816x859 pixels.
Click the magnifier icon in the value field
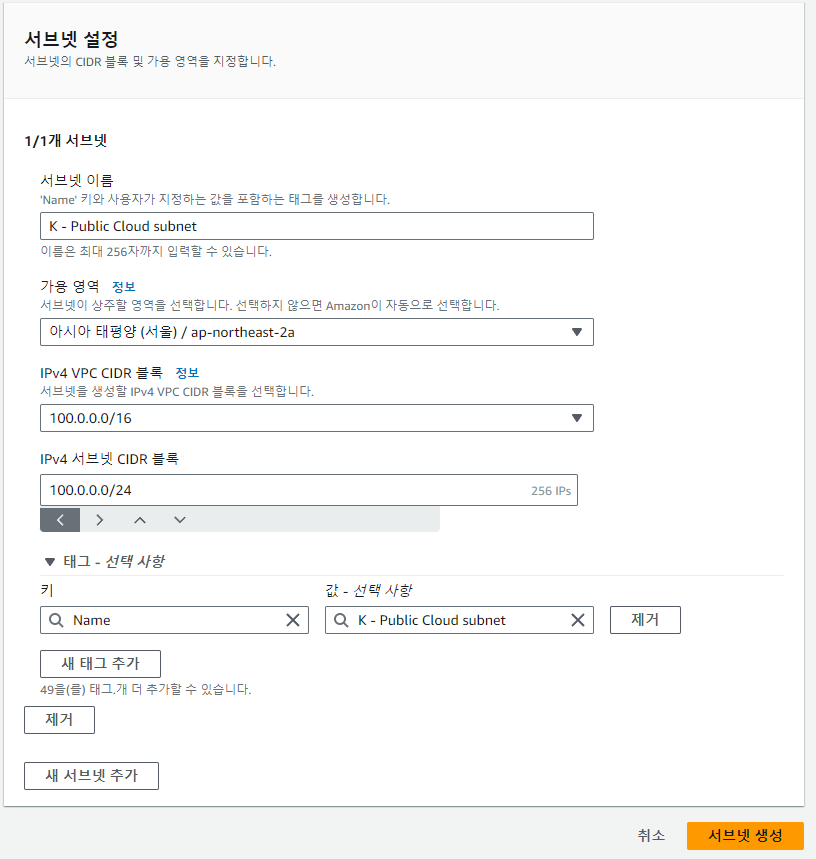coord(340,620)
